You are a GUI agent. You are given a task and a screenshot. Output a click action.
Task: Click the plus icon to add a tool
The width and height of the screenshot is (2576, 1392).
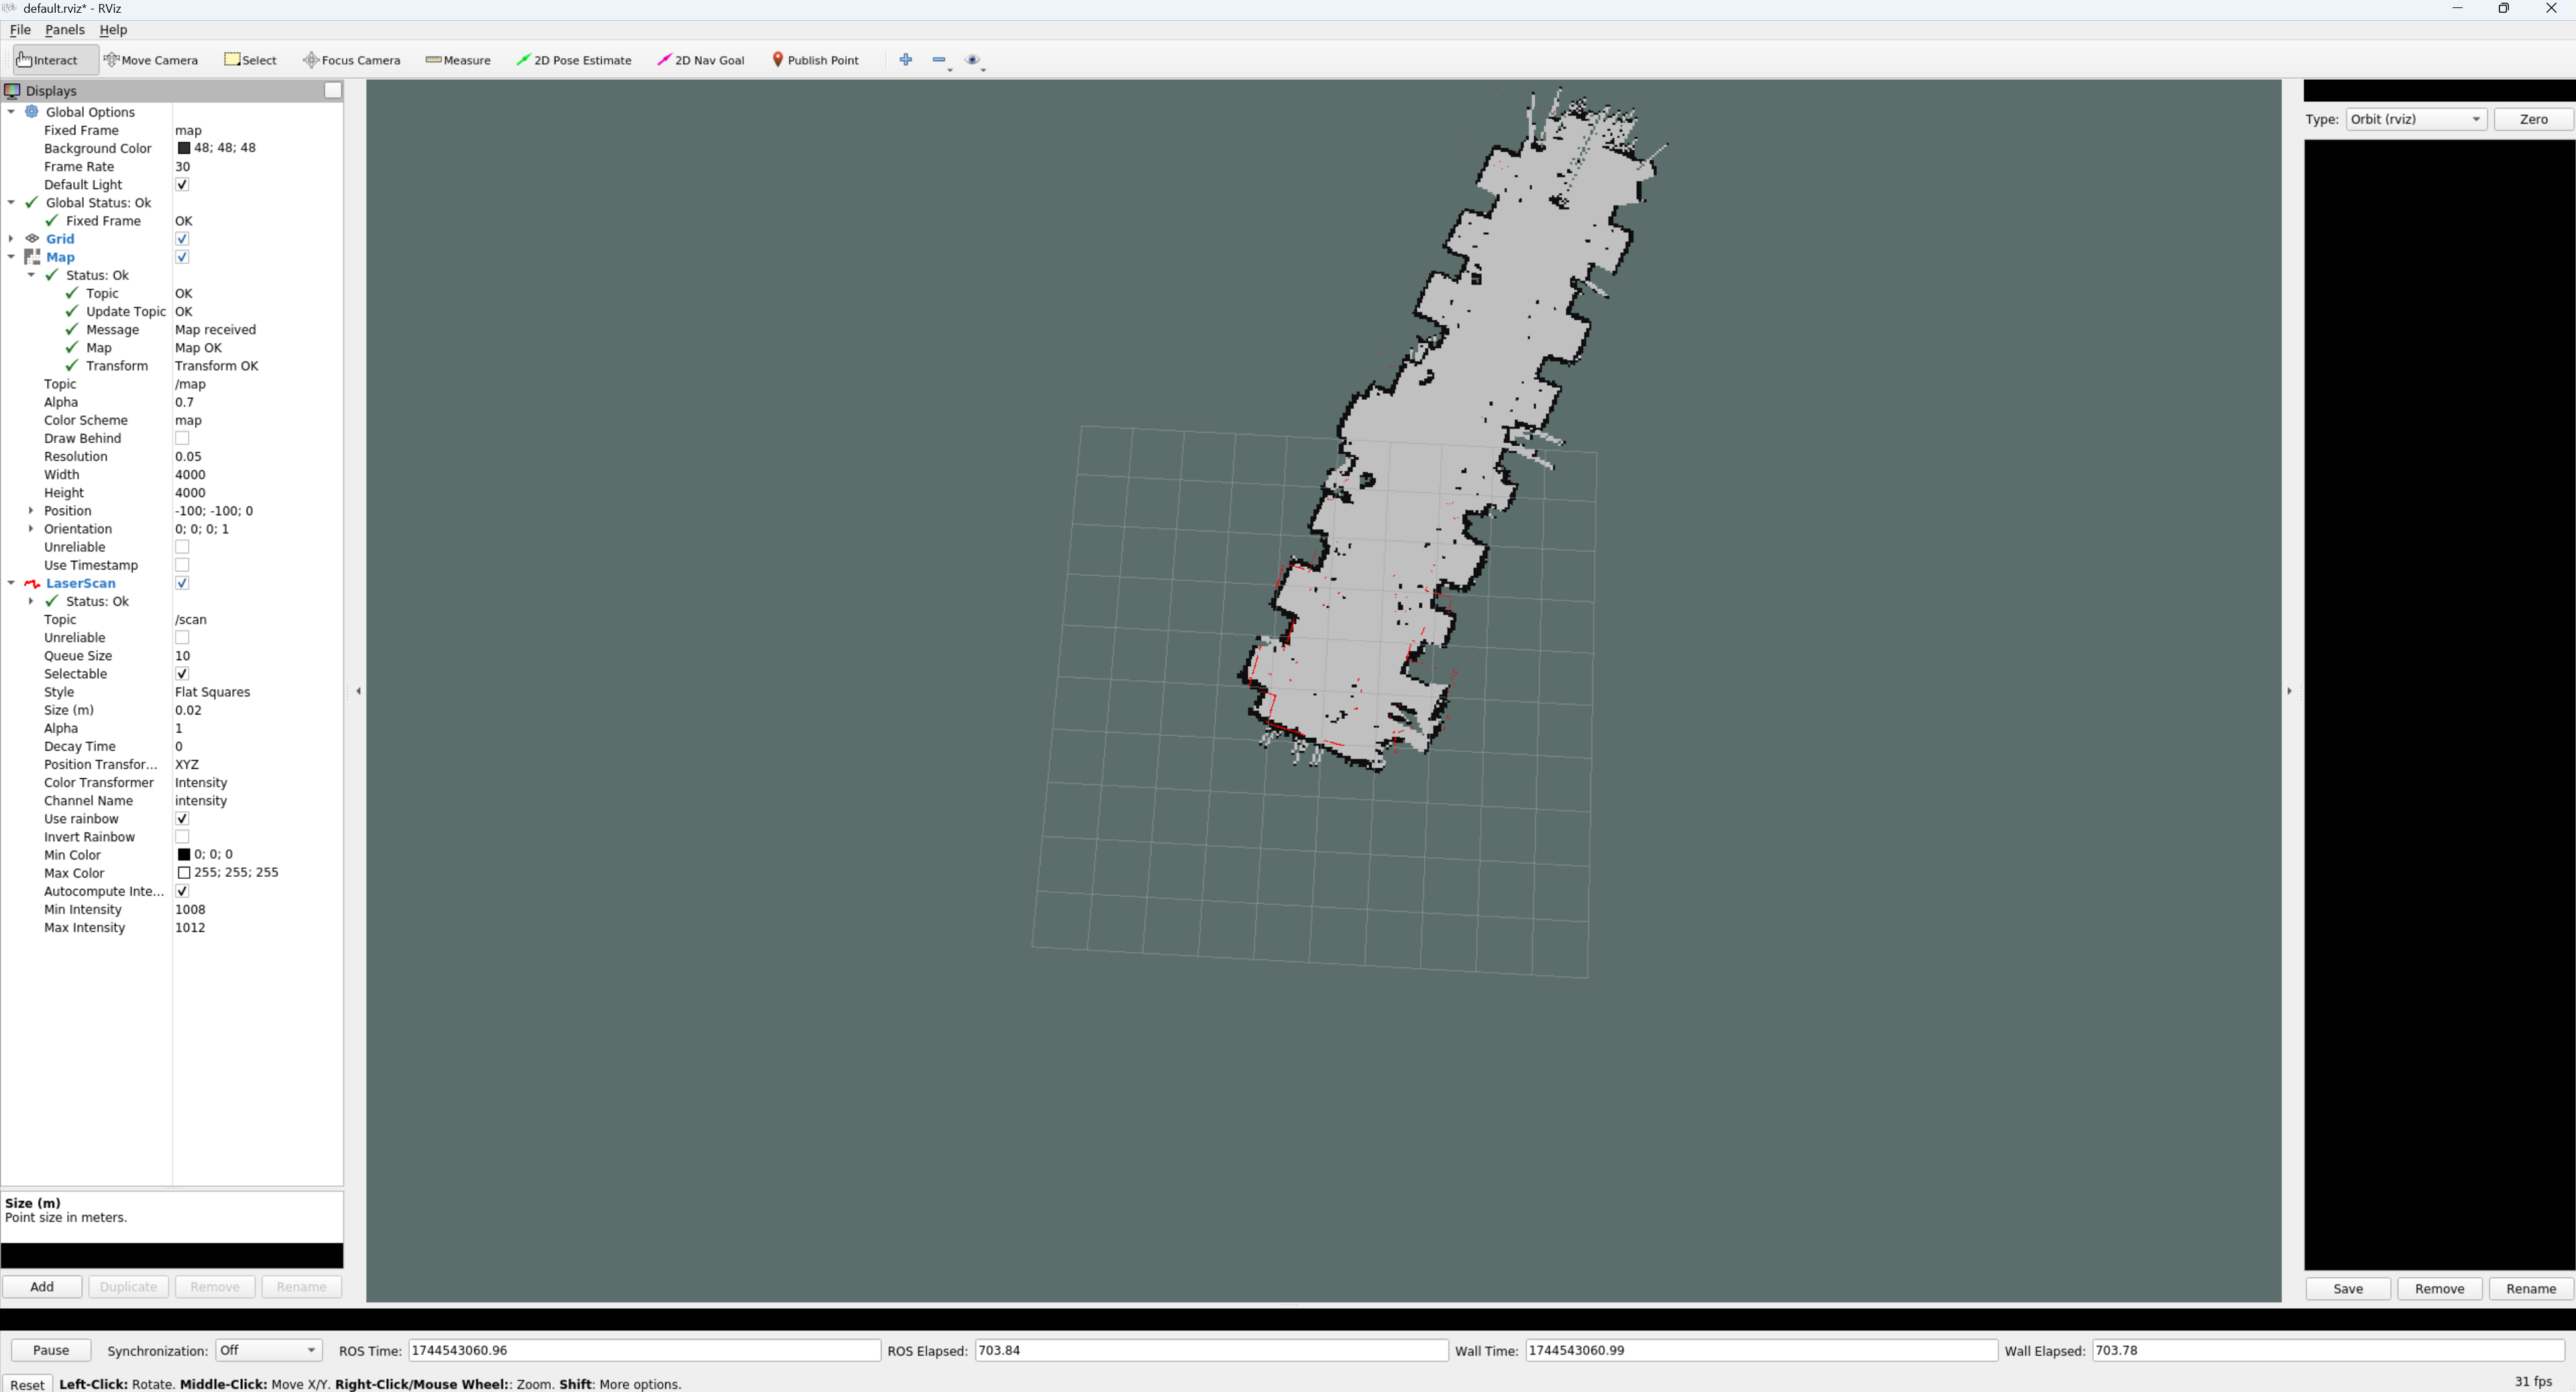[x=905, y=59]
